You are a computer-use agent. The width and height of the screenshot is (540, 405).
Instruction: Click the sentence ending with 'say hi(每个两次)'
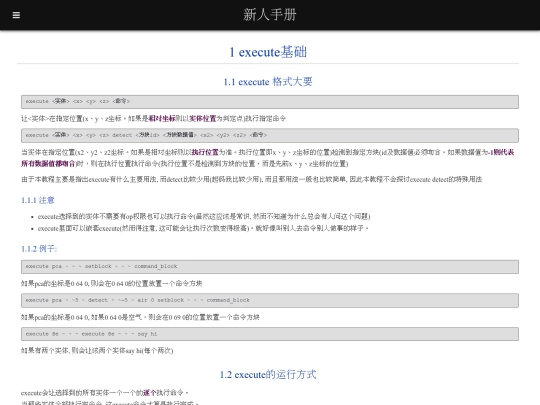click(x=97, y=351)
